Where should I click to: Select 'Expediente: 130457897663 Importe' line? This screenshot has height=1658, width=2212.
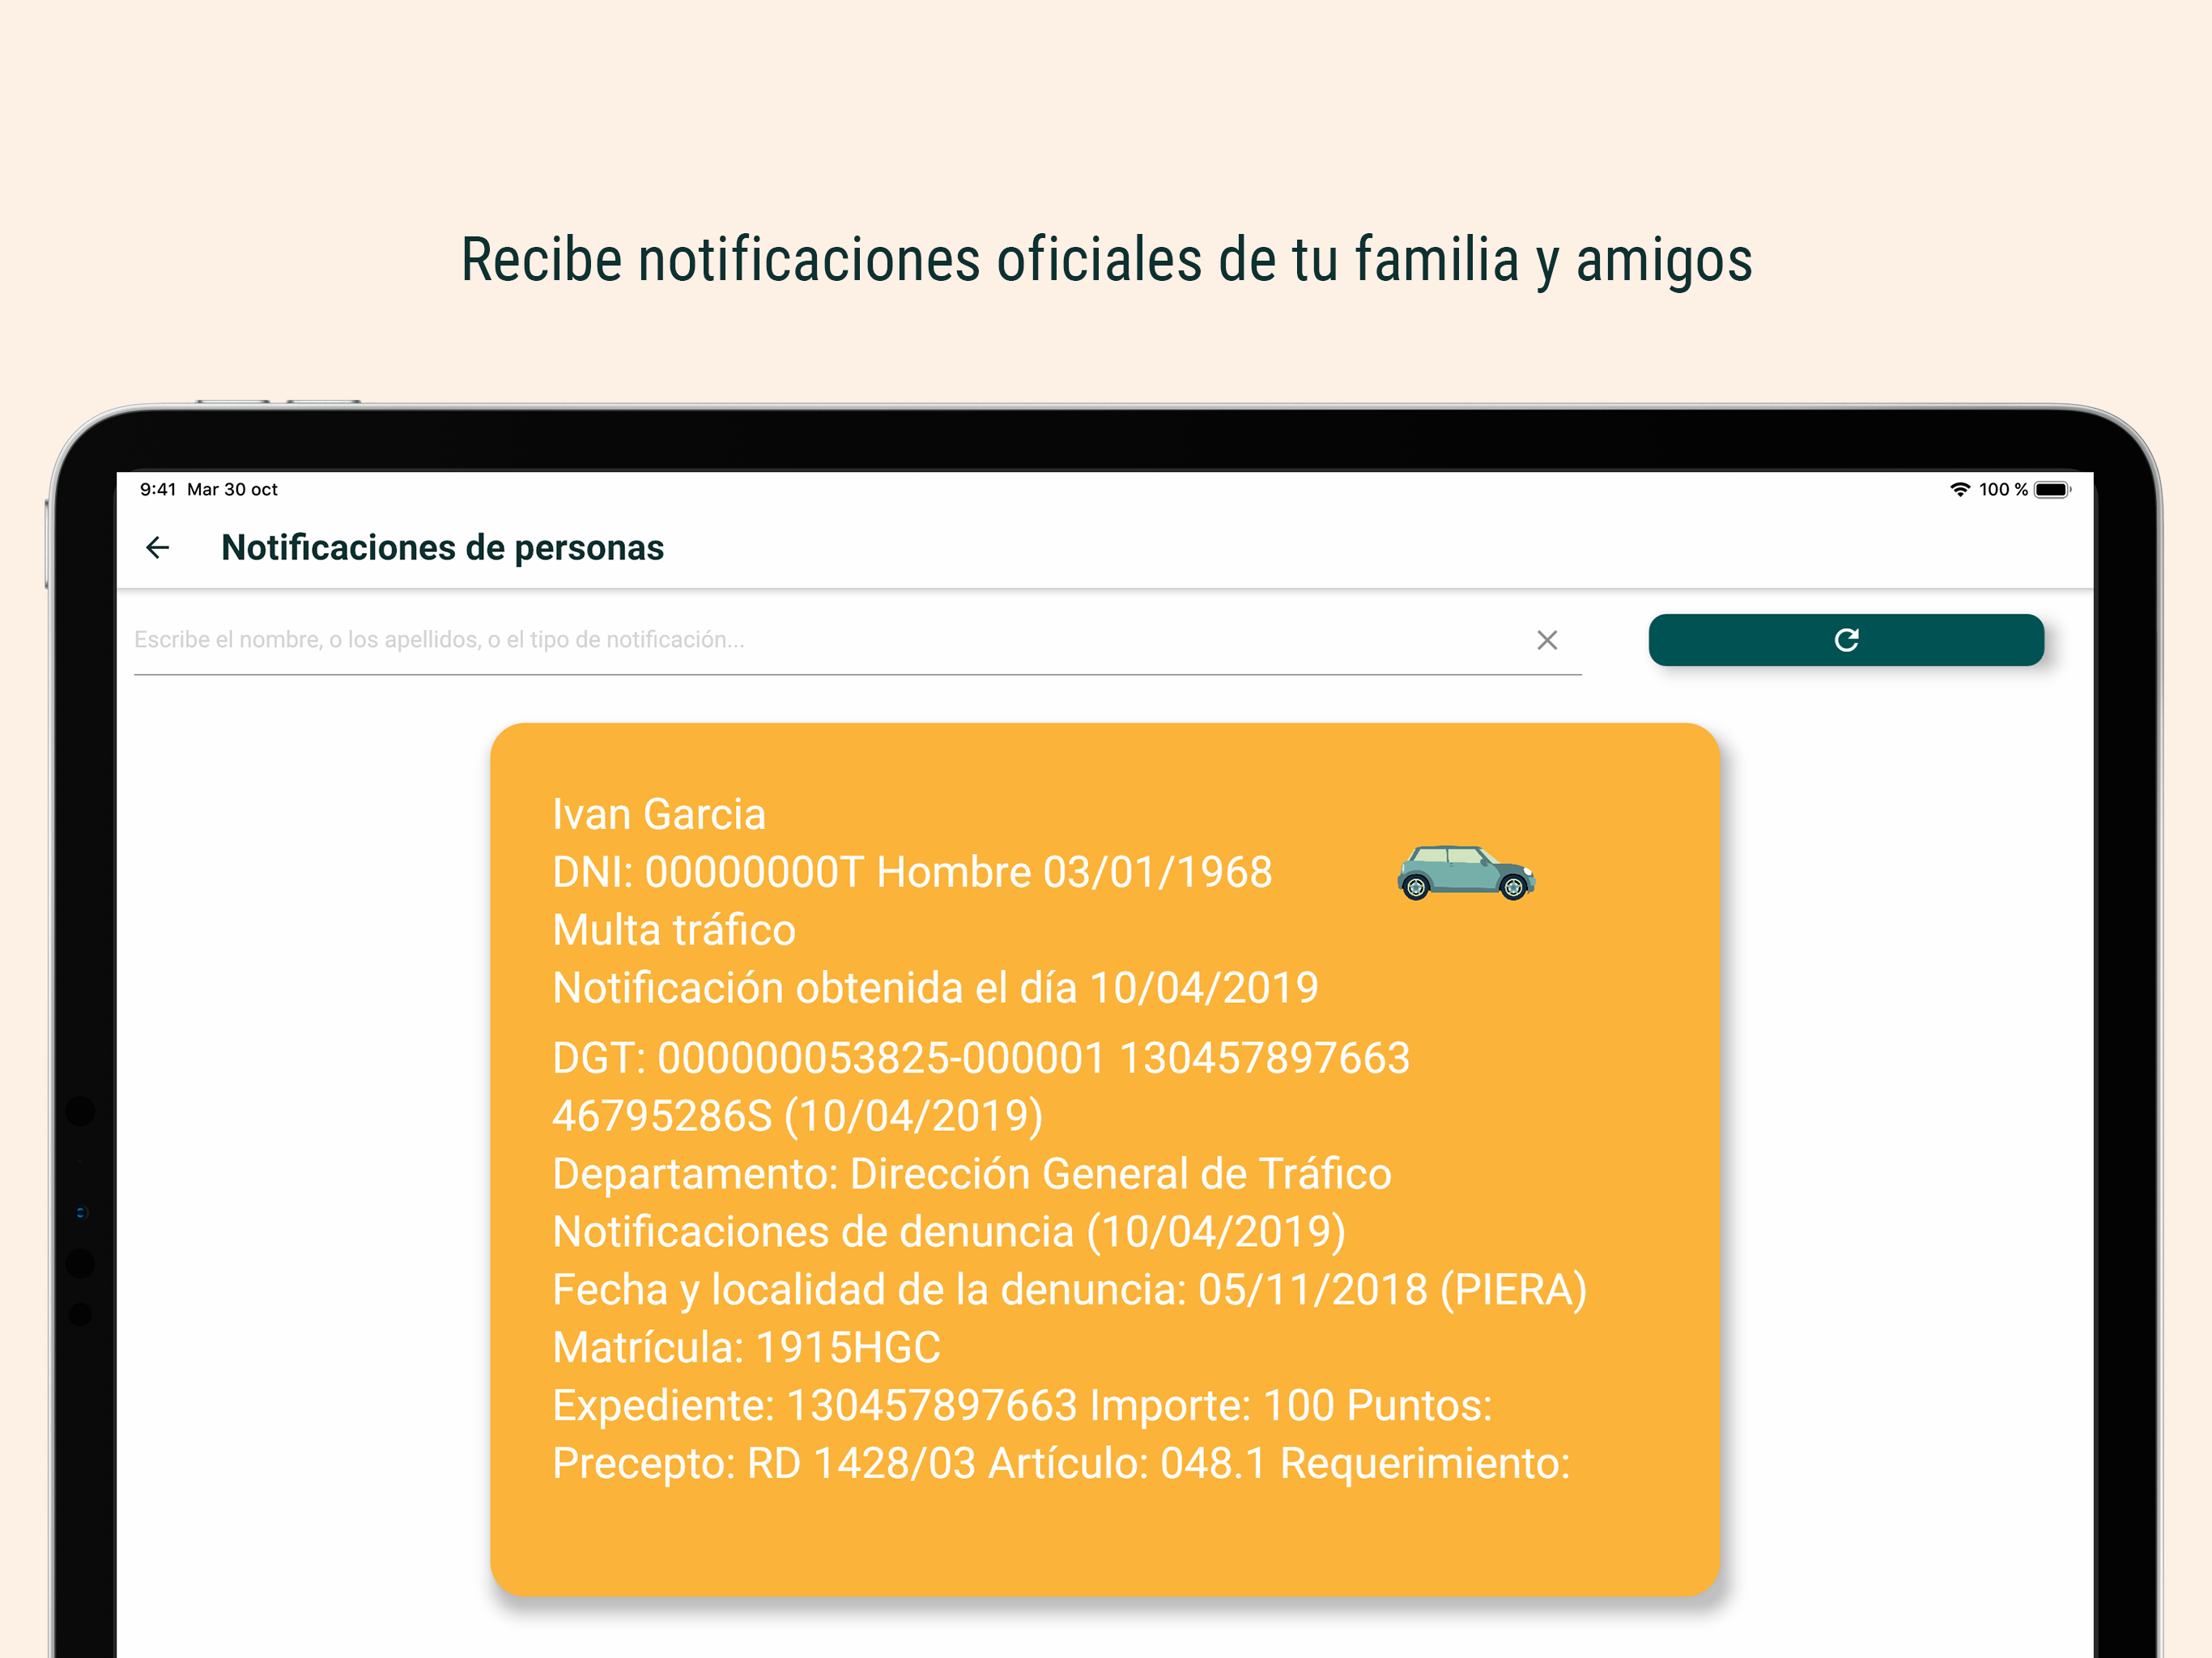pyautogui.click(x=1022, y=1406)
